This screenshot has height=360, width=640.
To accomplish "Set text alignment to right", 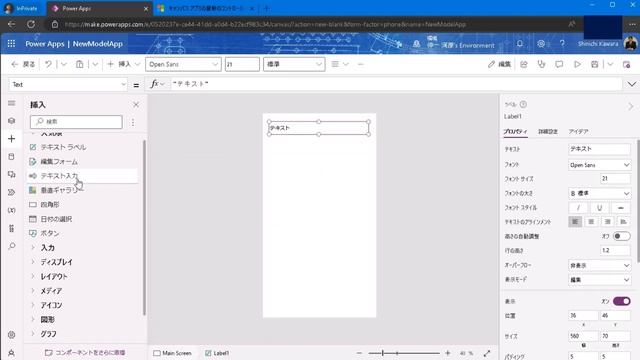I will point(607,222).
